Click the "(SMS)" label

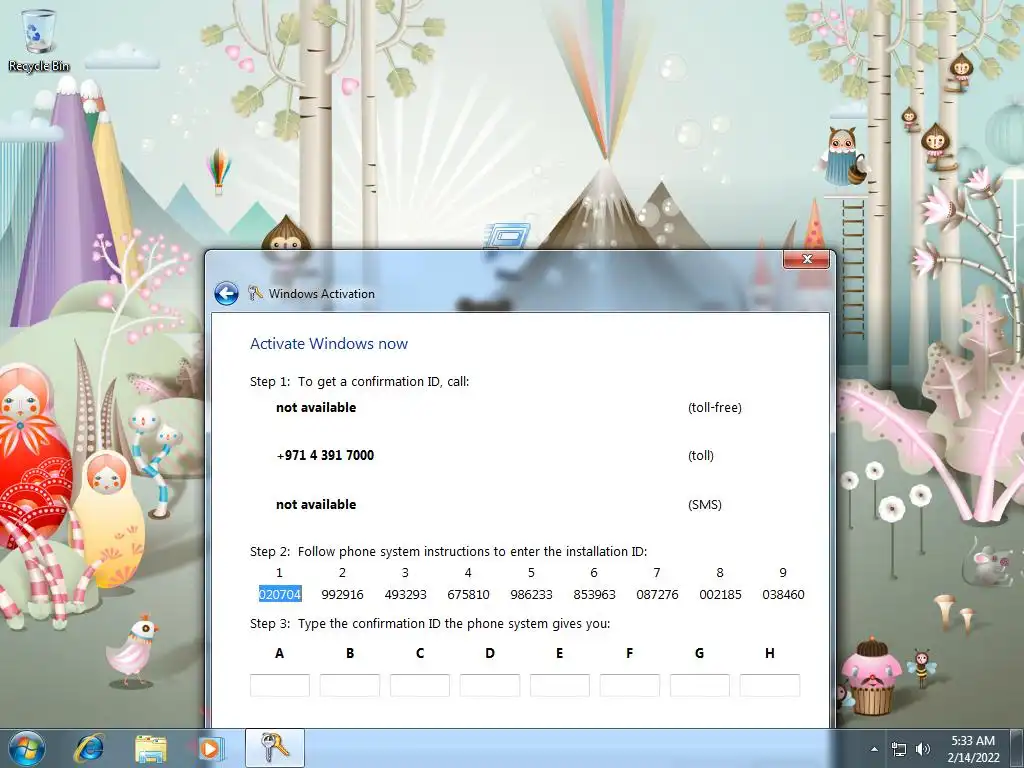[x=705, y=504]
